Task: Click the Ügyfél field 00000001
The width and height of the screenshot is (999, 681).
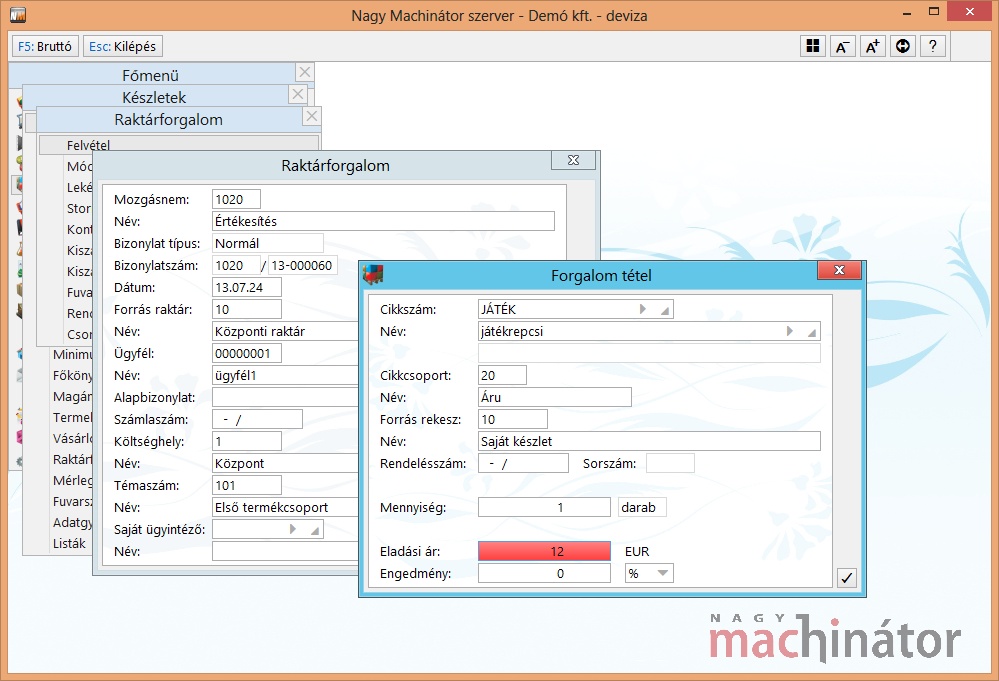Action: [247, 353]
